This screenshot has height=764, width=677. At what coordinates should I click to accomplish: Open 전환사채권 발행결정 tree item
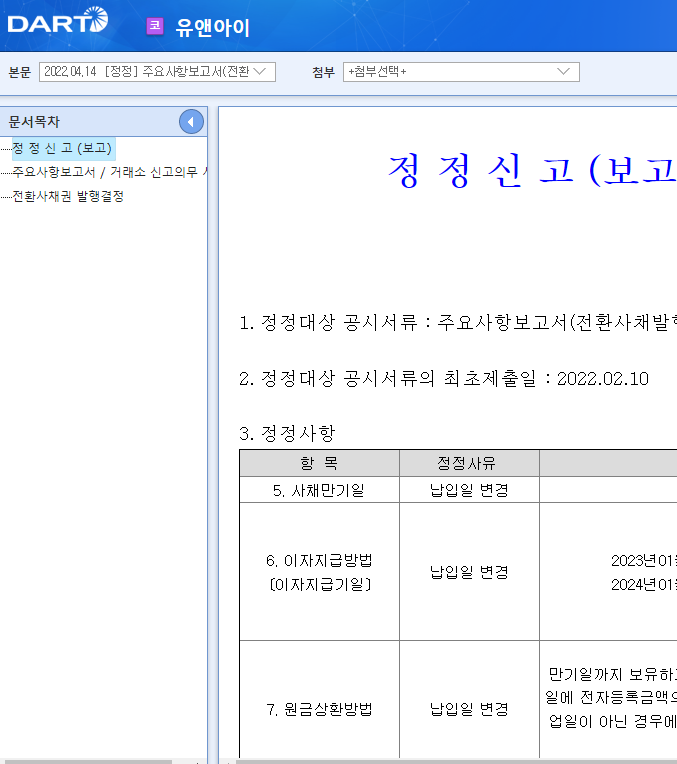(x=68, y=196)
